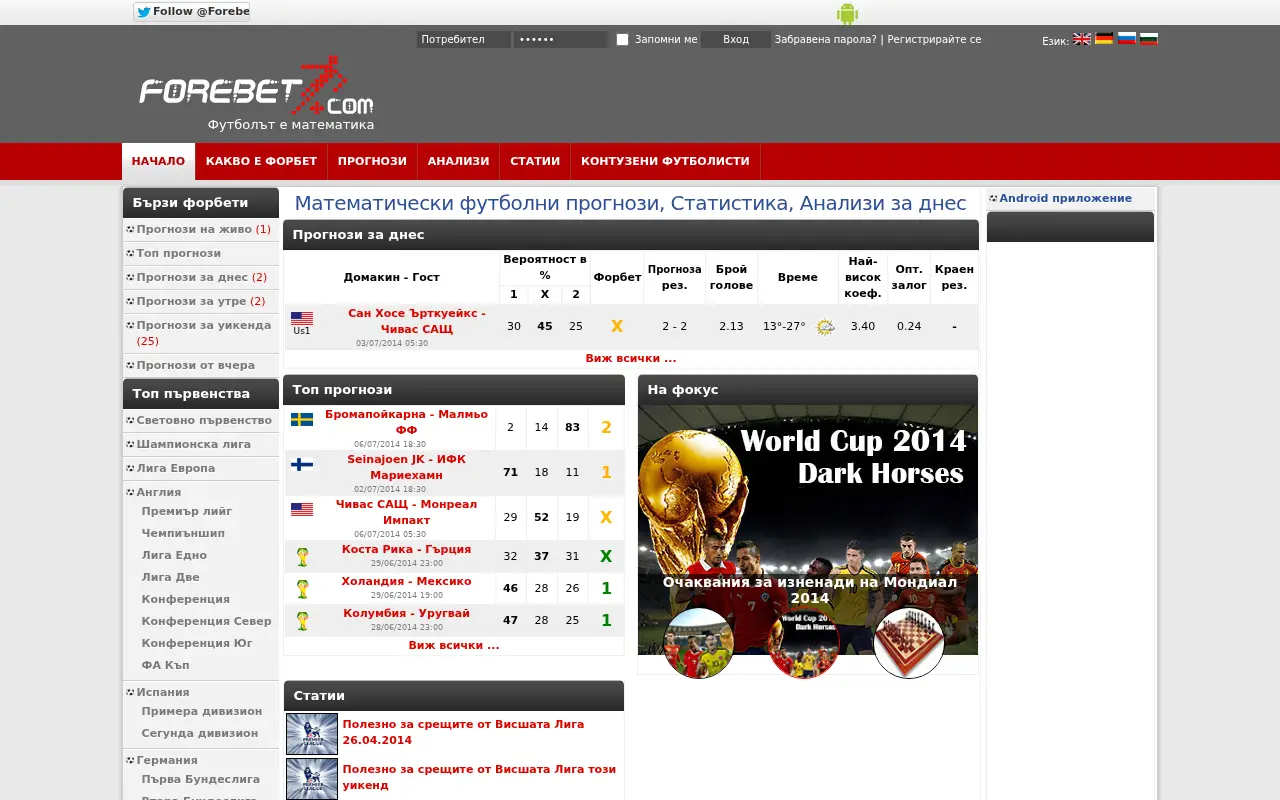This screenshot has height=800, width=1280.
Task: Switch language using the Russian flag
Action: point(1126,39)
